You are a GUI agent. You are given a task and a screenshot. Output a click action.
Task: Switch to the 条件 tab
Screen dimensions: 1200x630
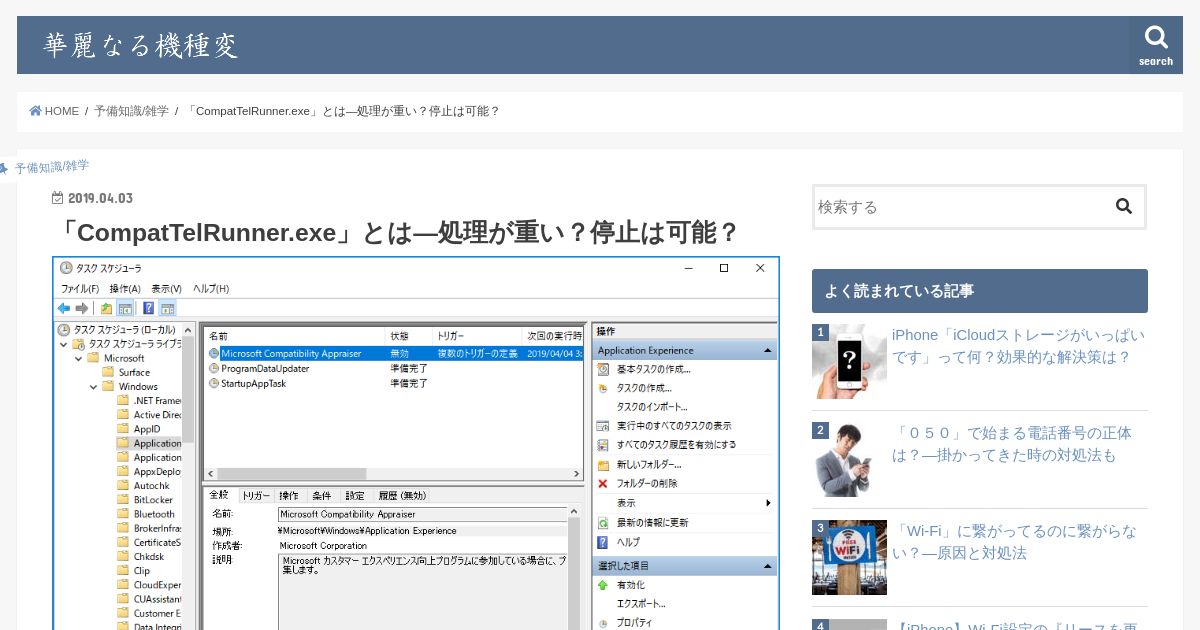point(321,495)
